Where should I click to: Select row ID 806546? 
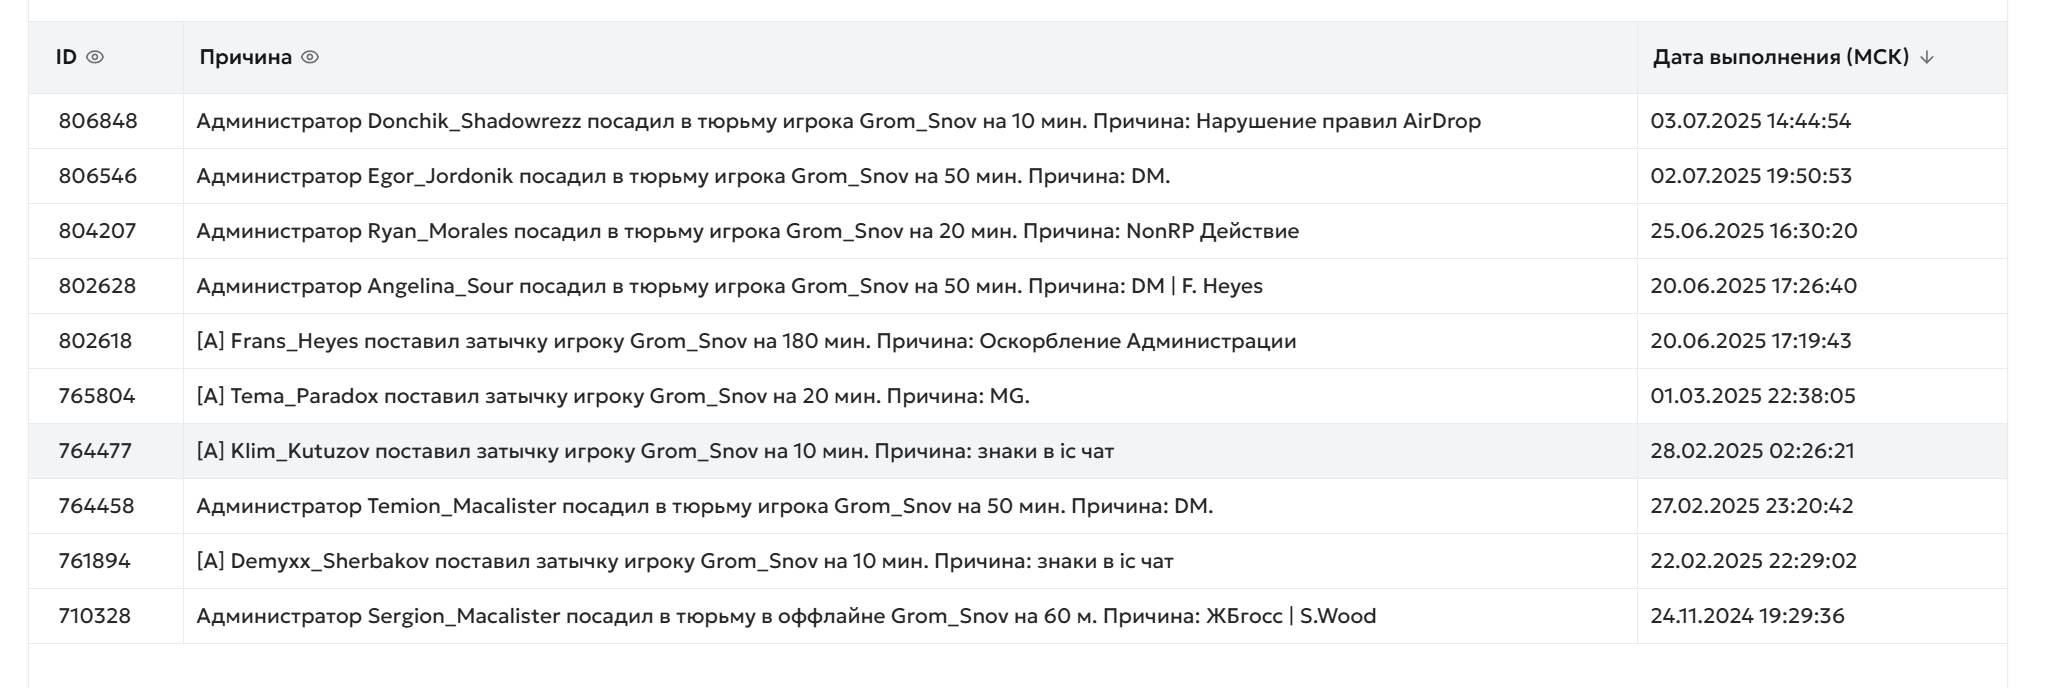tap(98, 176)
